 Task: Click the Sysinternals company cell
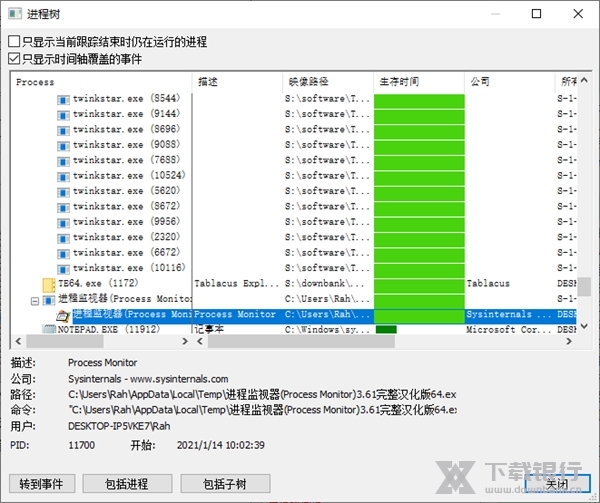pyautogui.click(x=509, y=314)
